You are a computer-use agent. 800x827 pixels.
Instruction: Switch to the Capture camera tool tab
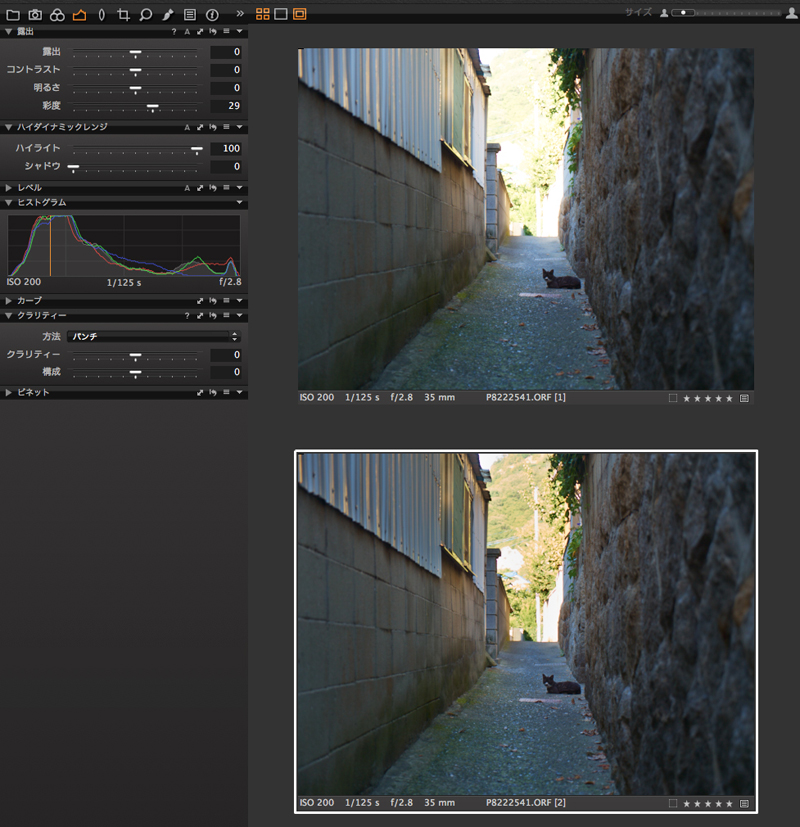click(x=35, y=15)
